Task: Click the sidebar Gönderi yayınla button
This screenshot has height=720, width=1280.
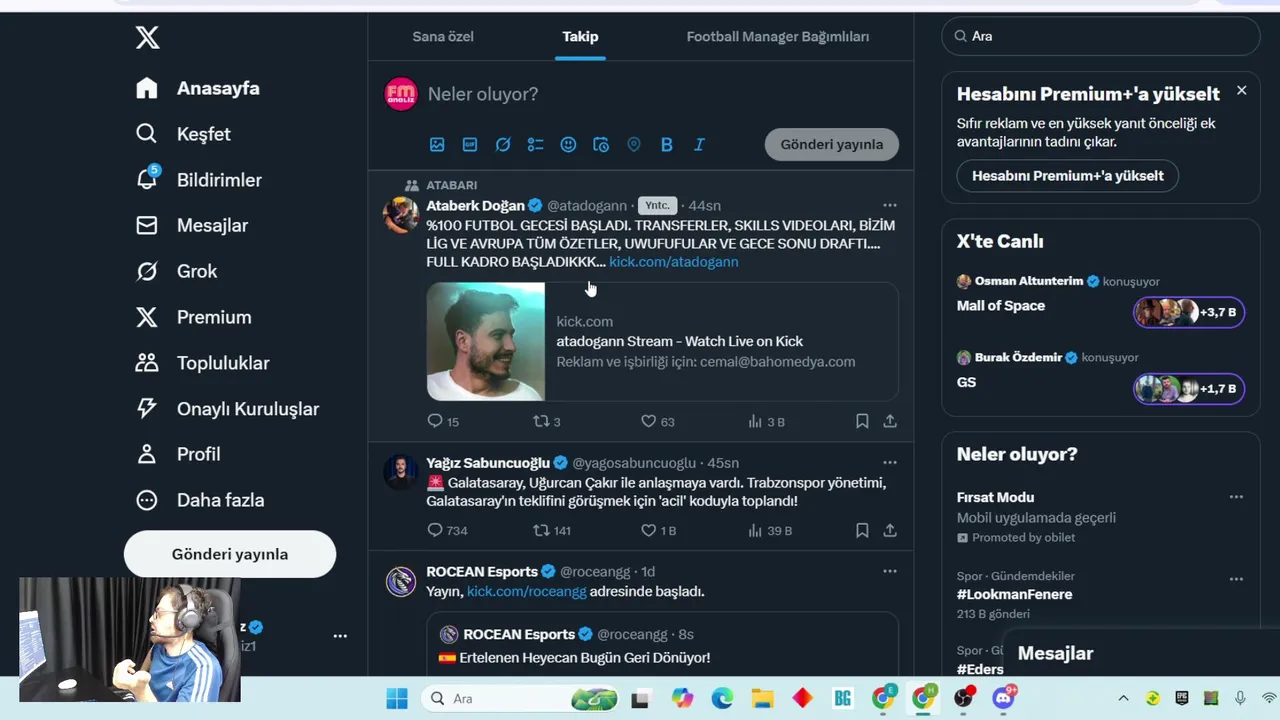Action: click(x=230, y=554)
